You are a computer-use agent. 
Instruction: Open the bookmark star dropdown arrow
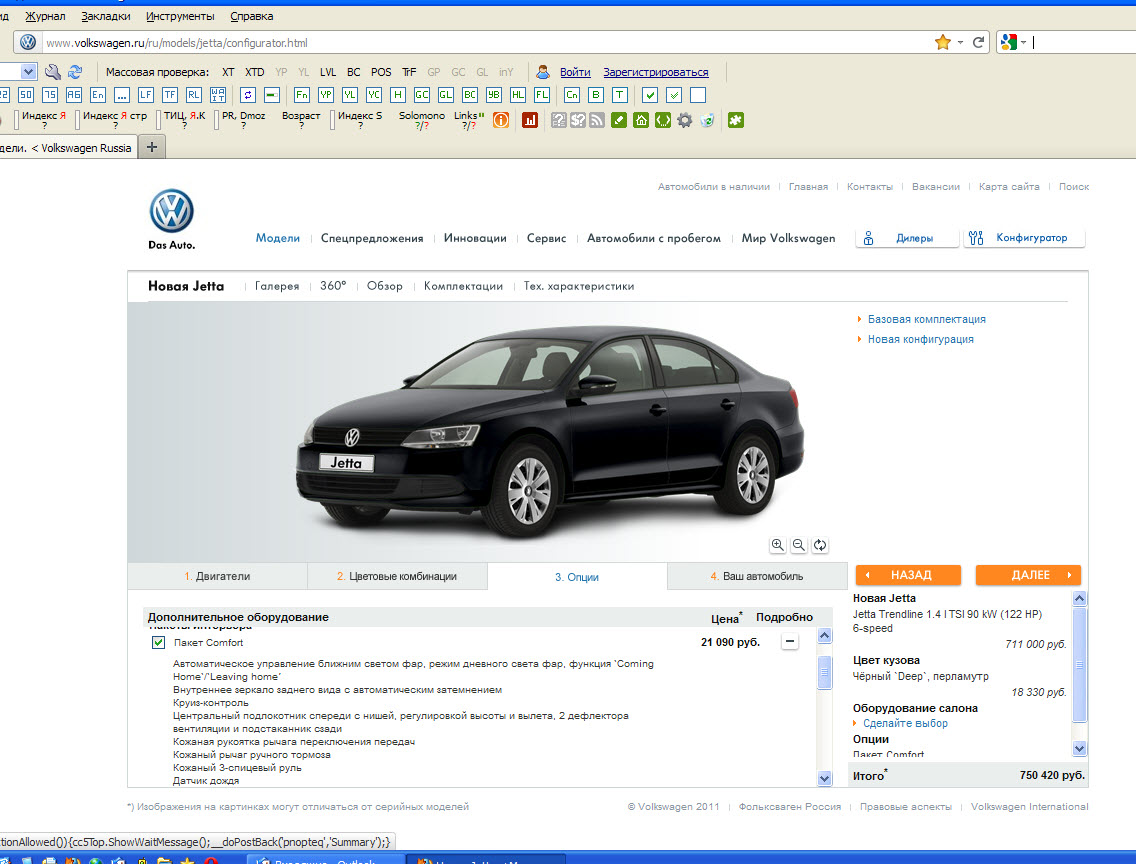960,43
